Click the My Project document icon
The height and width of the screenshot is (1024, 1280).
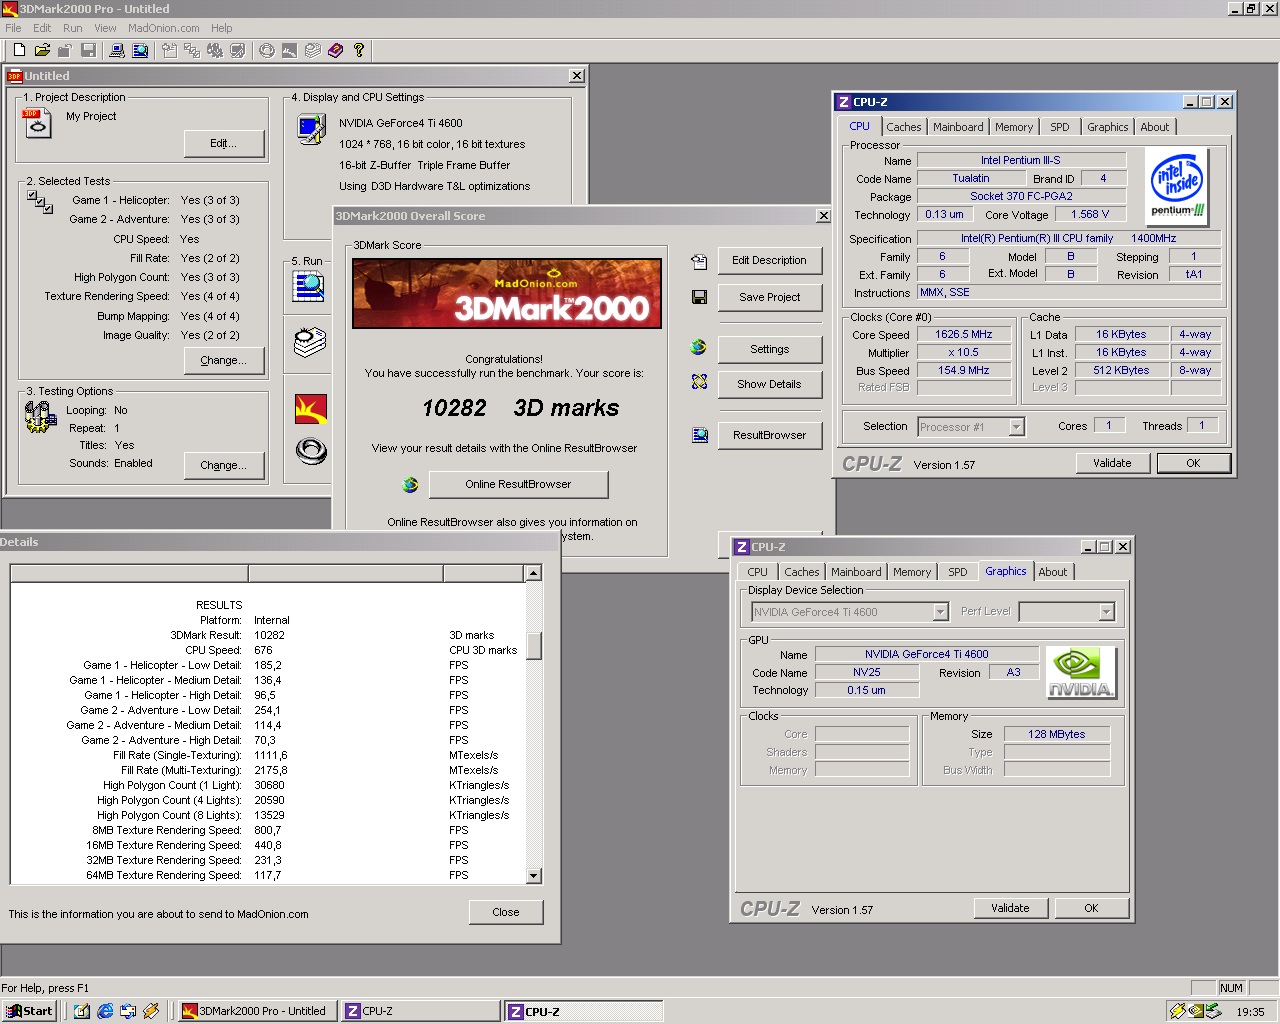(x=36, y=124)
